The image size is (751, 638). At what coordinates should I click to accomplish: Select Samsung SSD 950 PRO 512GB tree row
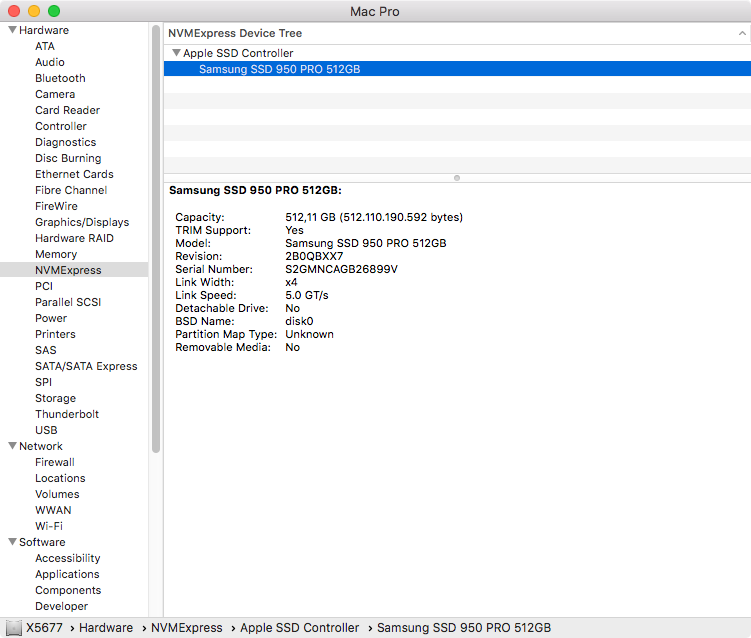[457, 69]
